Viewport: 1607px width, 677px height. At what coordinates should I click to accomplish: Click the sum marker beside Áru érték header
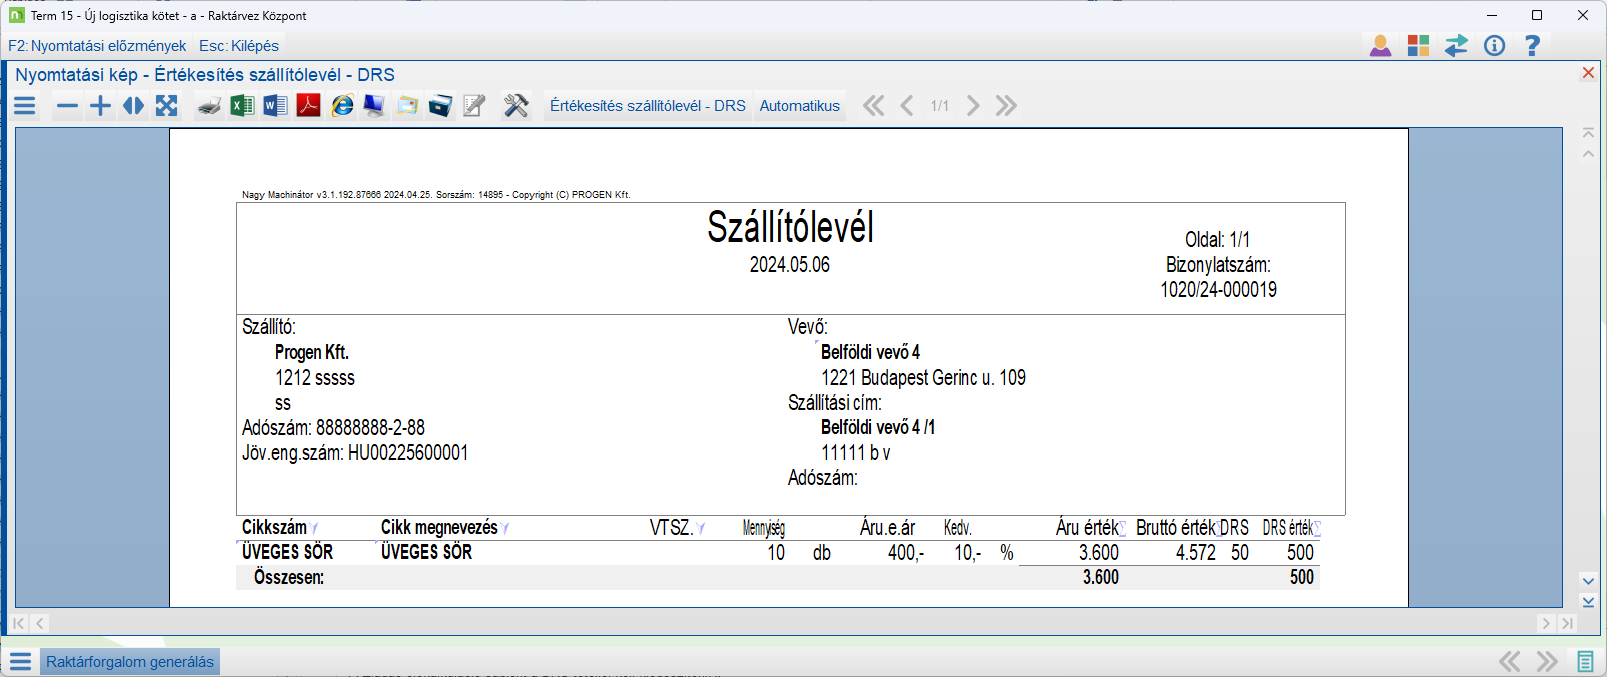point(1123,528)
